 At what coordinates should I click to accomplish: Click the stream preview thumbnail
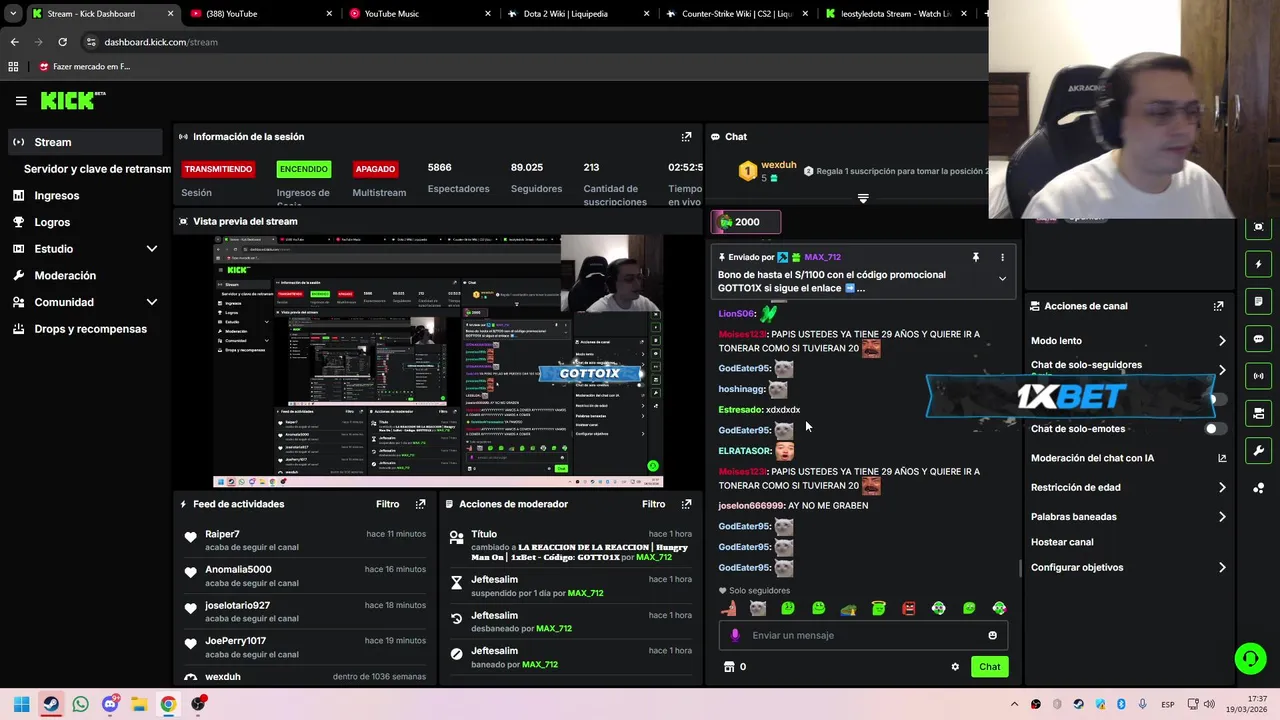click(x=438, y=361)
